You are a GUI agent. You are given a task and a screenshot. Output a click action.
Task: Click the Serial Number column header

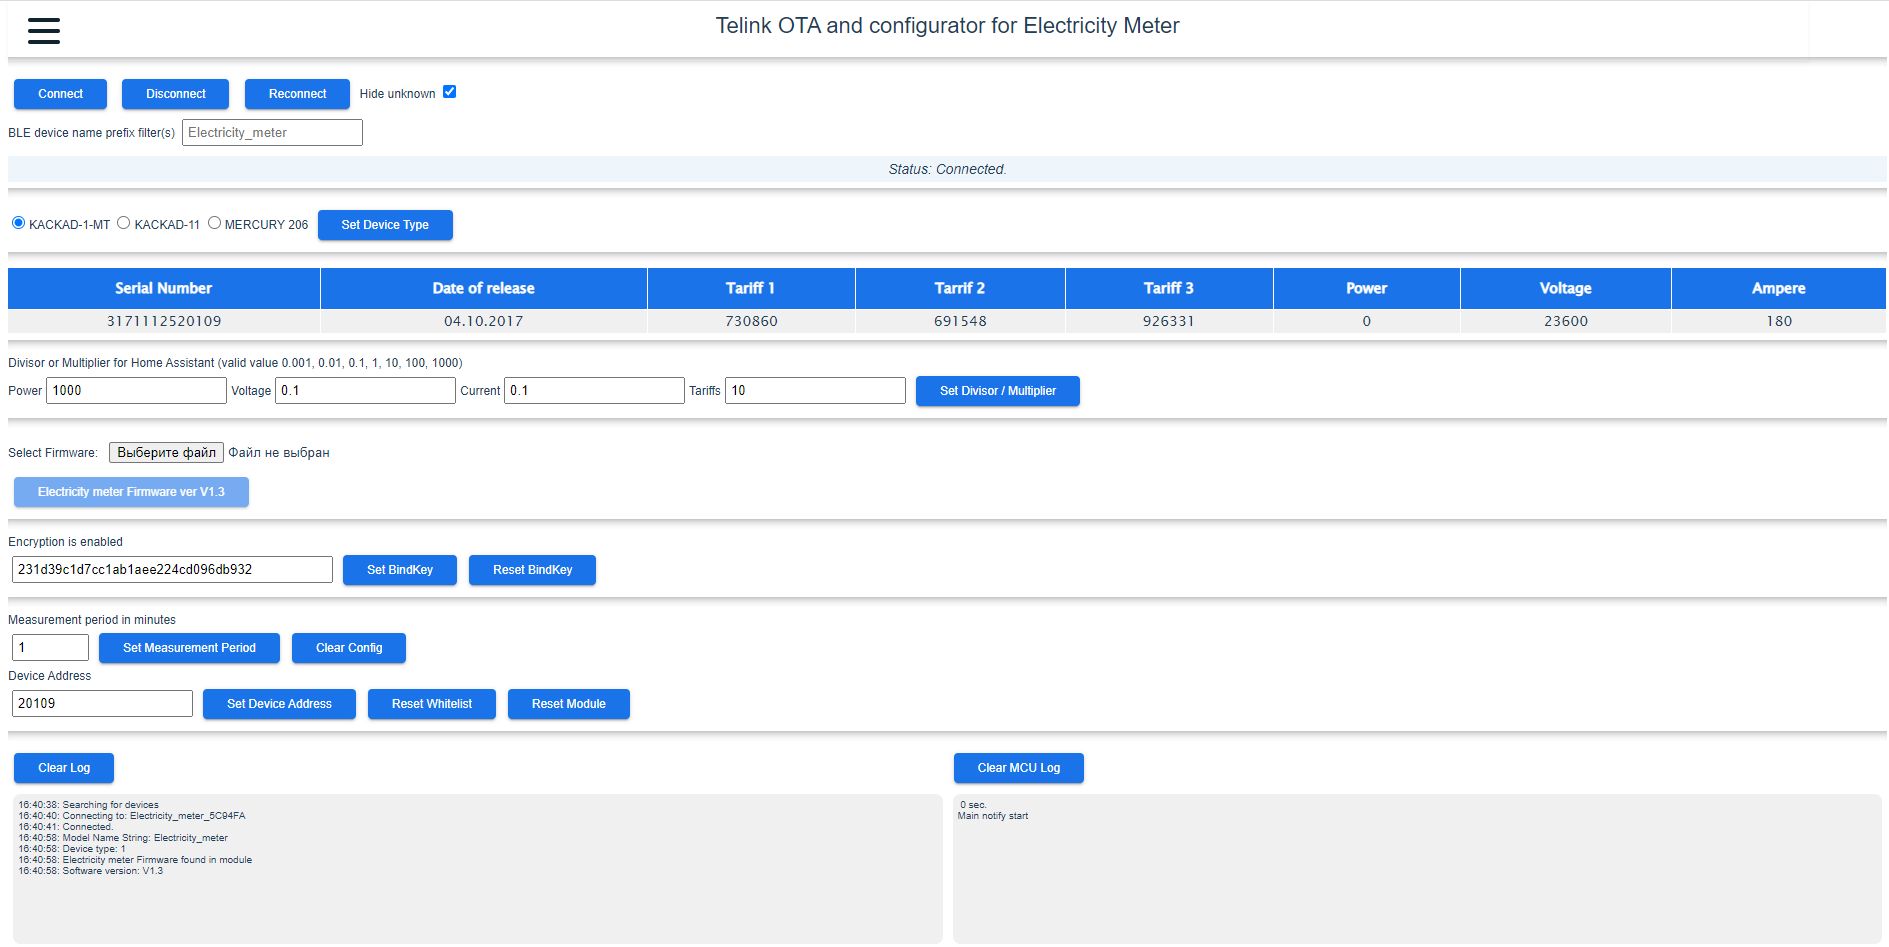pyautogui.click(x=164, y=288)
